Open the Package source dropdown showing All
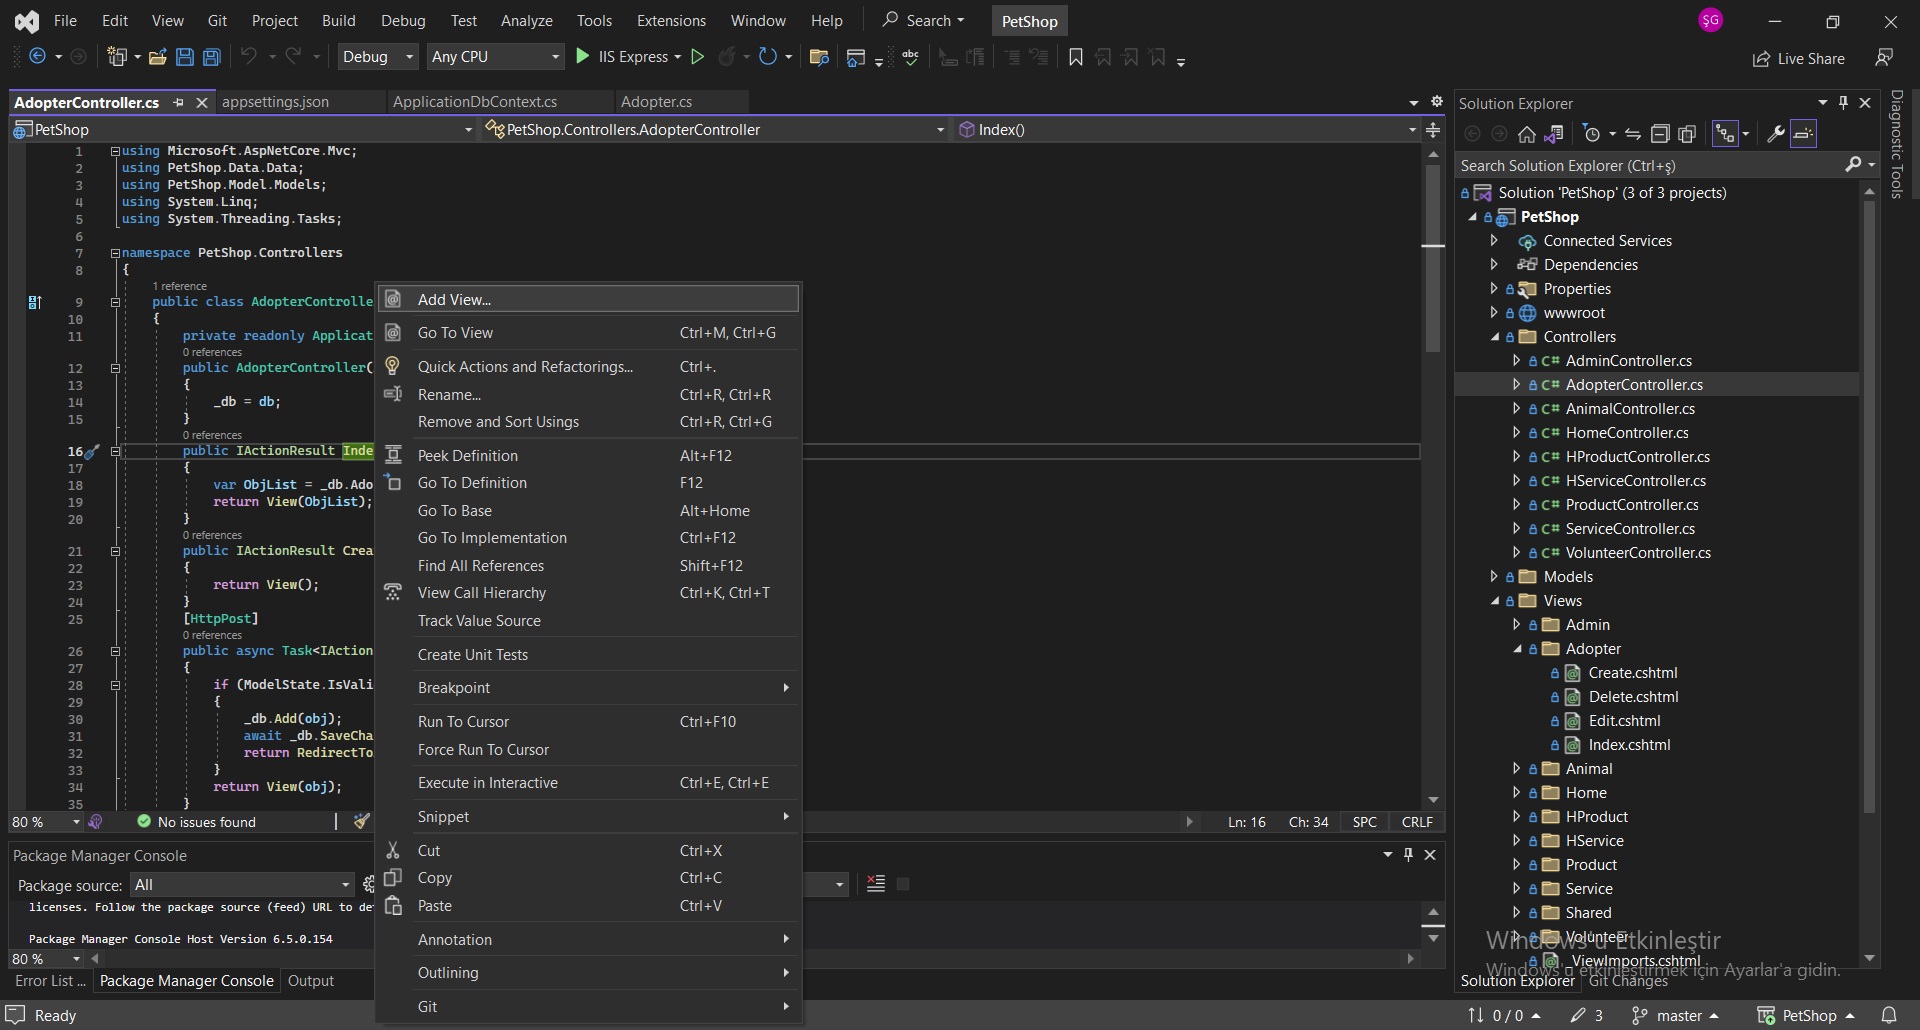This screenshot has width=1920, height=1030. pos(241,885)
